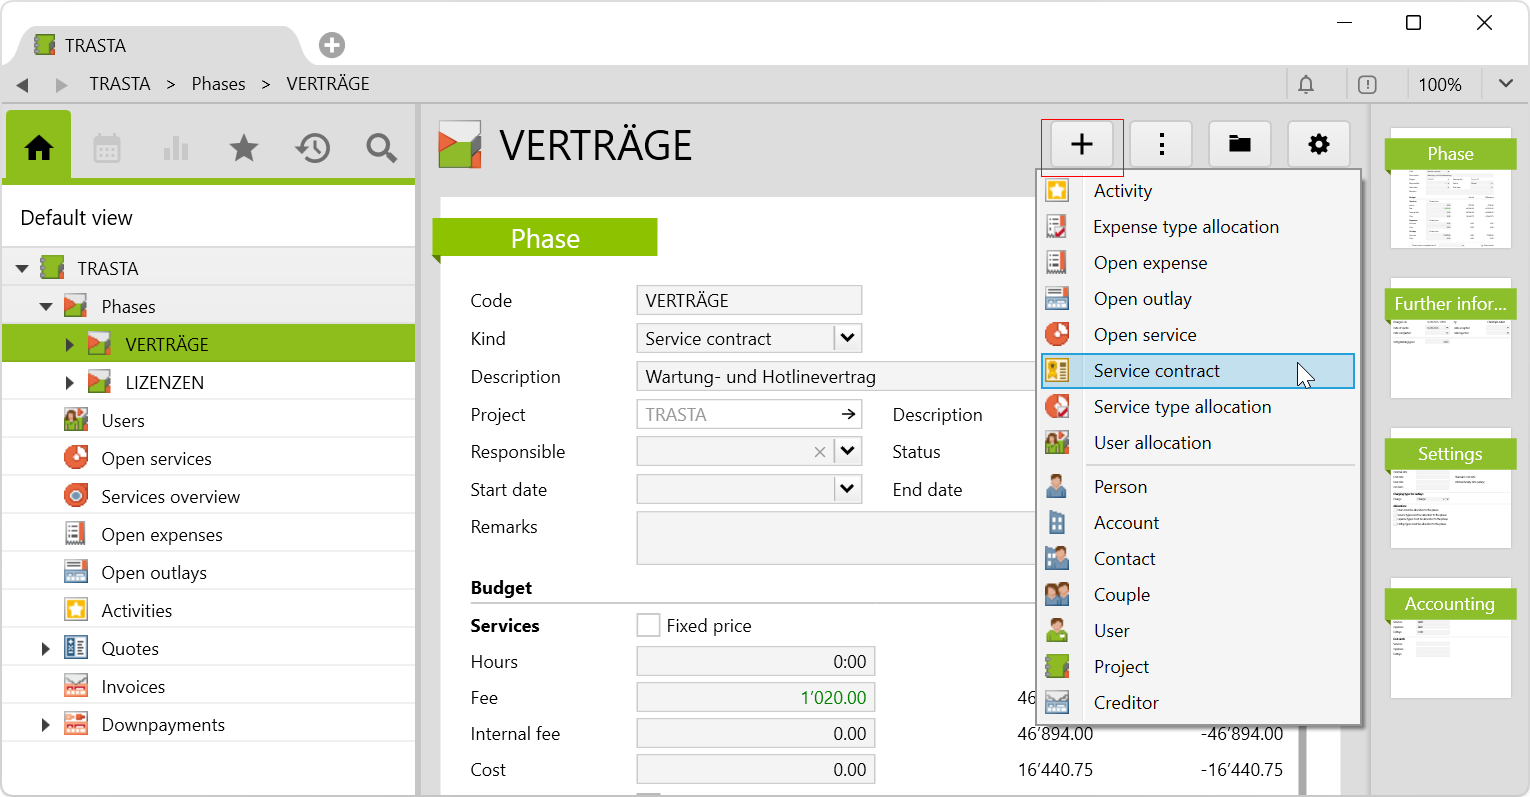This screenshot has height=797, width=1530.
Task: Open Services overview in sidebar
Action: pyautogui.click(x=170, y=497)
